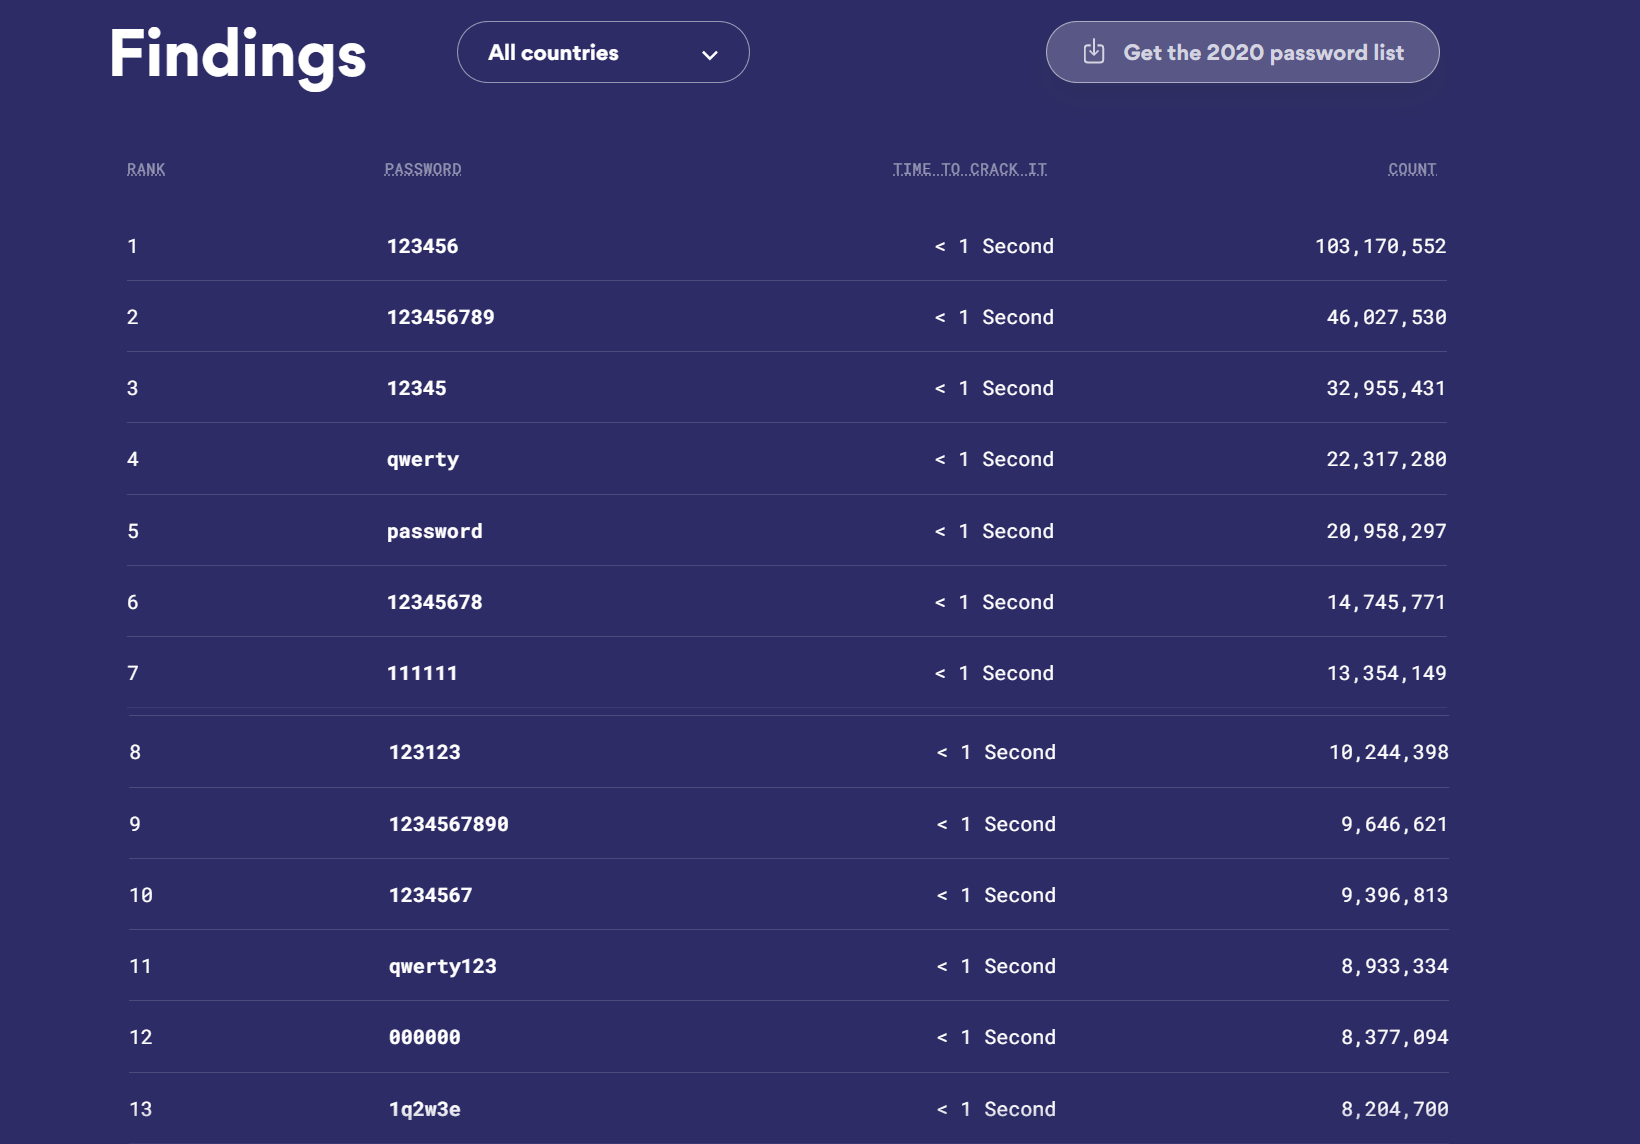Screen dimensions: 1640x1144
Task: Click count value 8,204,700
Action: 1395,1109
